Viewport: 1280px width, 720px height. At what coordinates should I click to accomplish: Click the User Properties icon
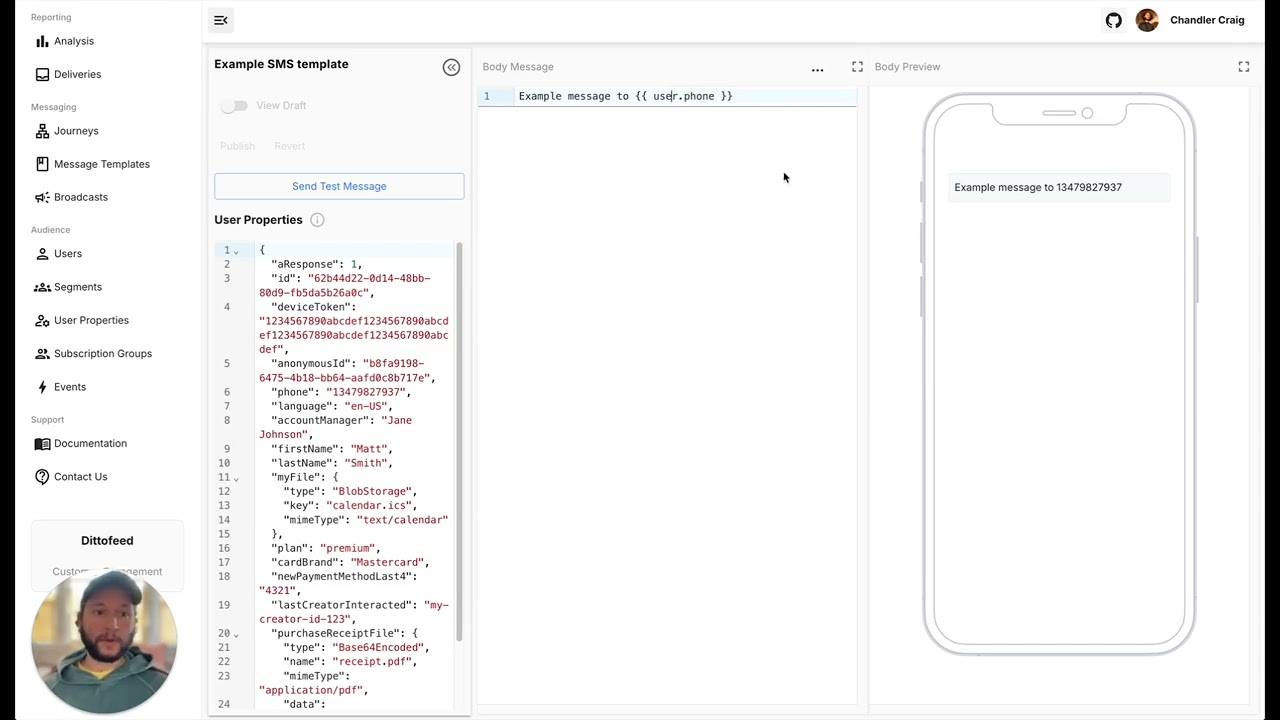pos(42,320)
